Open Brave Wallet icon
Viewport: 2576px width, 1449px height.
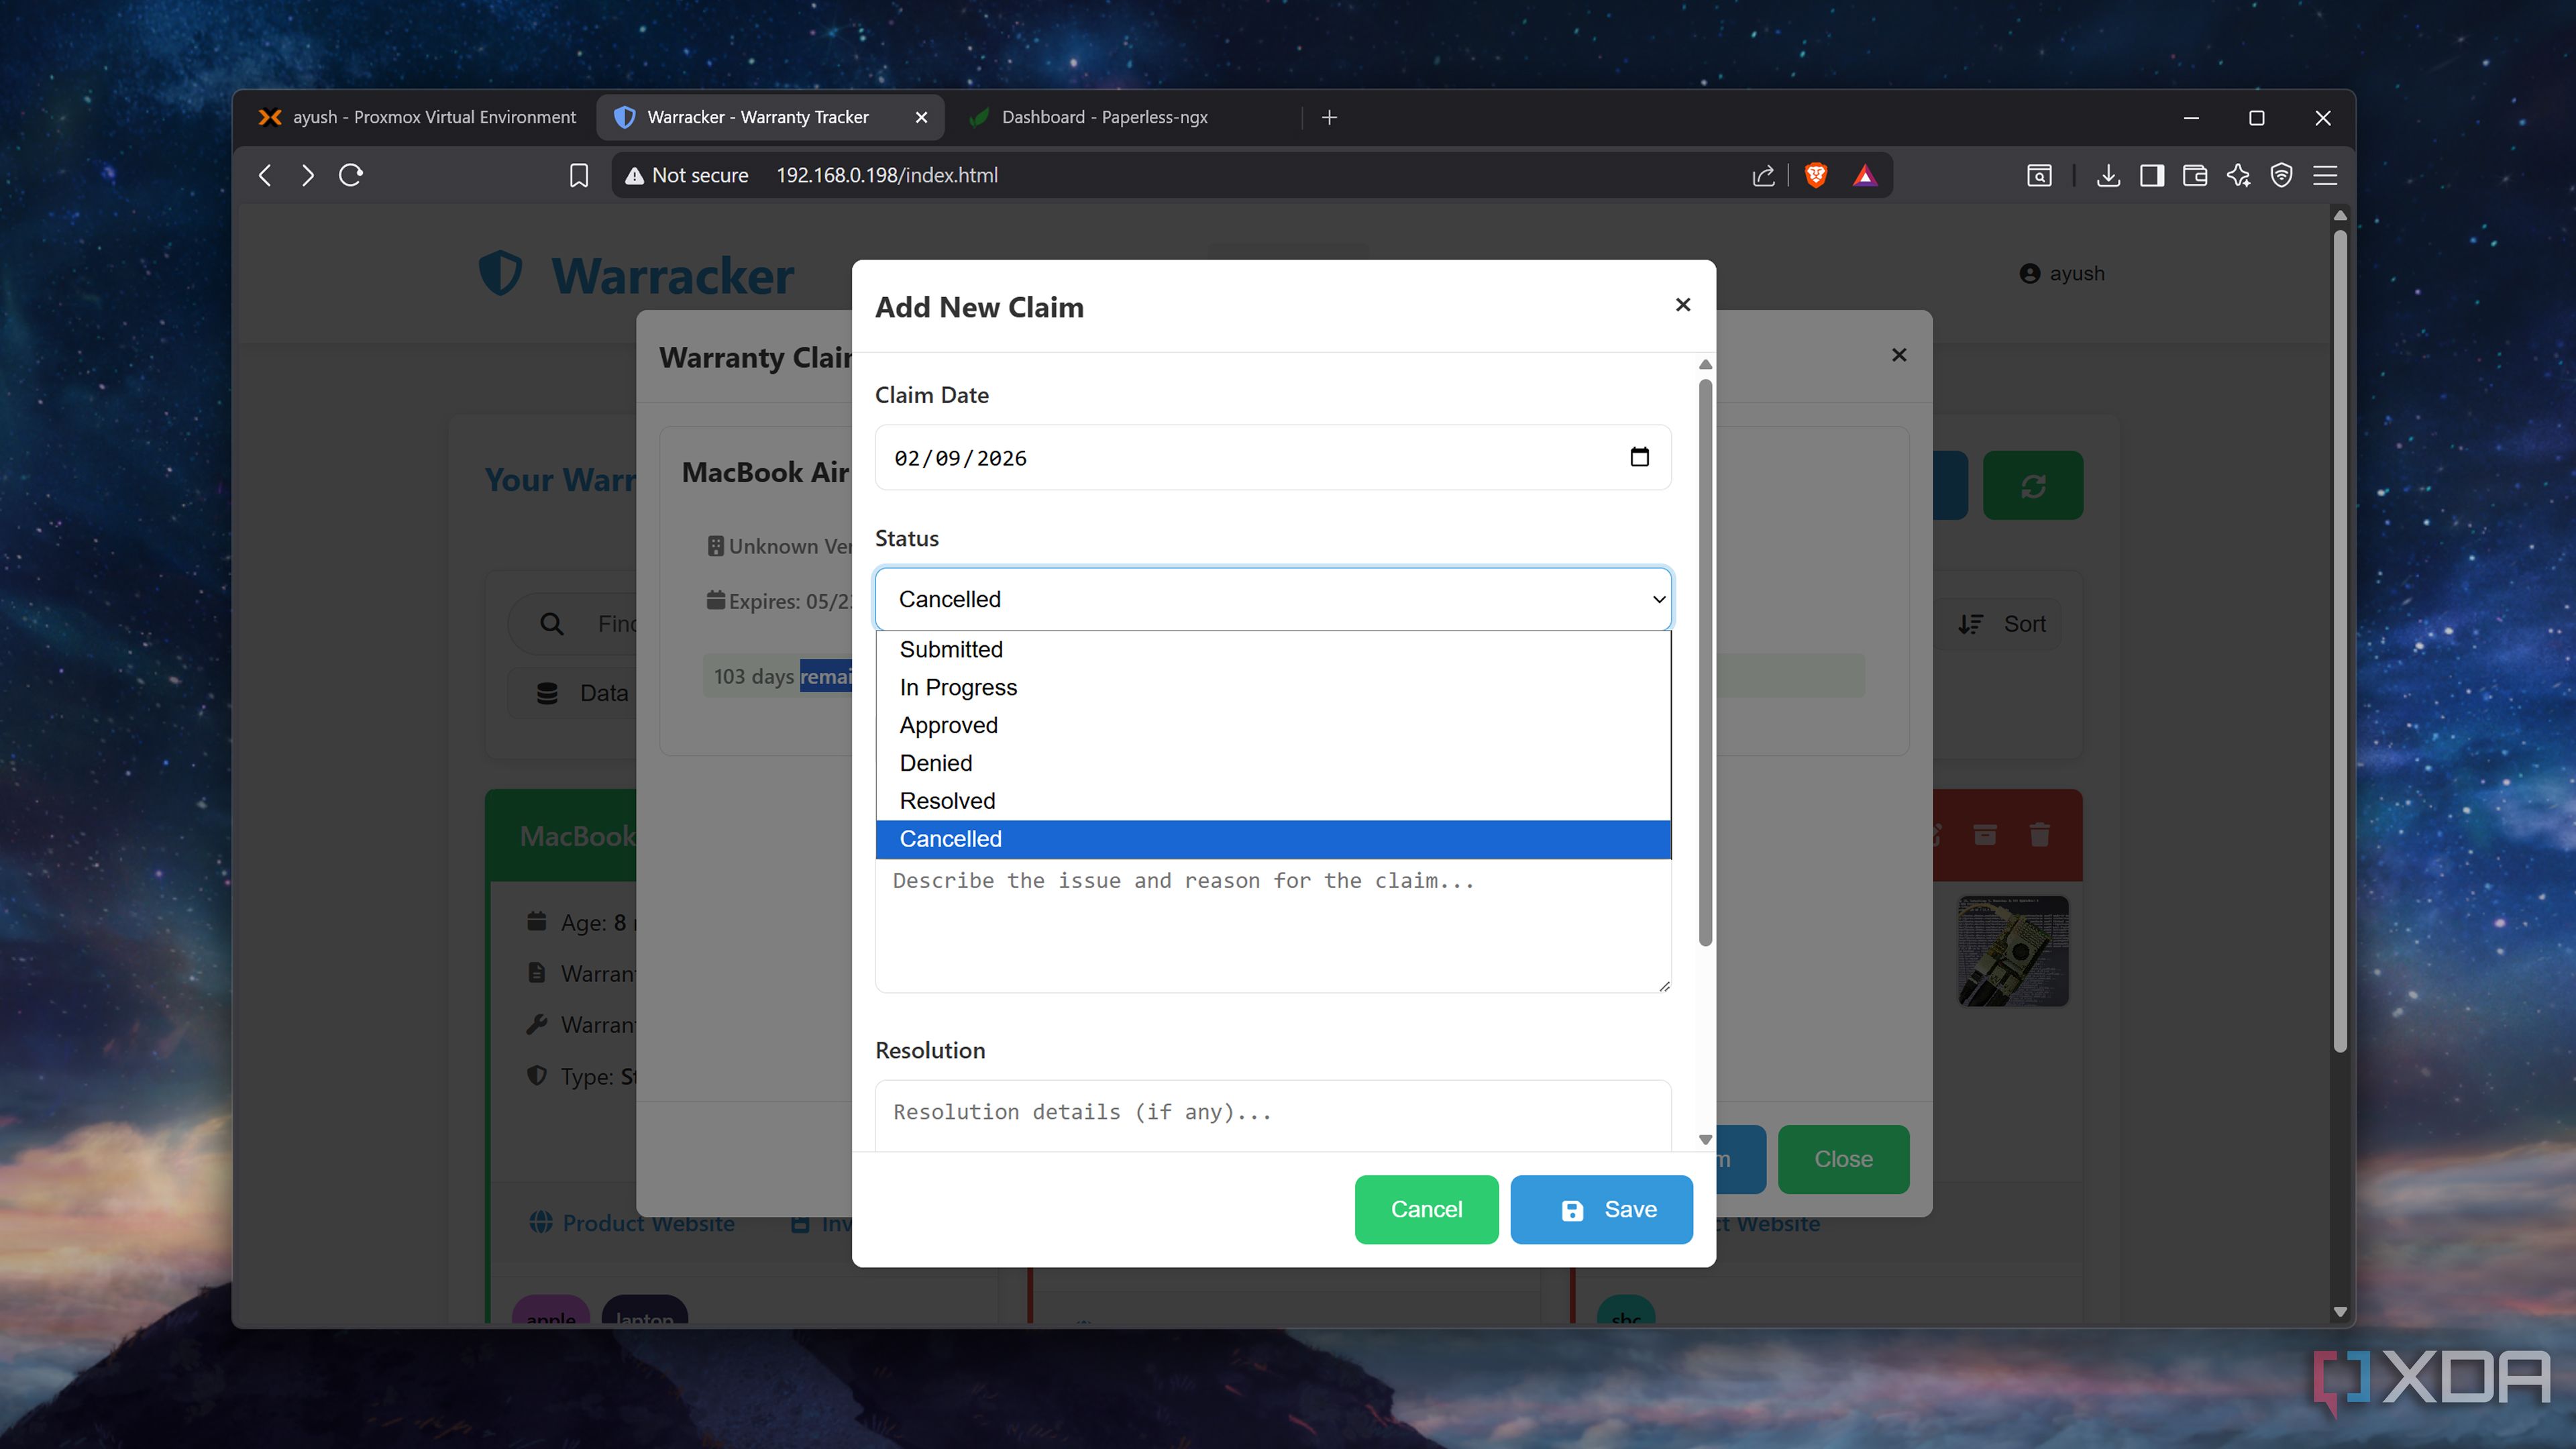[2195, 175]
